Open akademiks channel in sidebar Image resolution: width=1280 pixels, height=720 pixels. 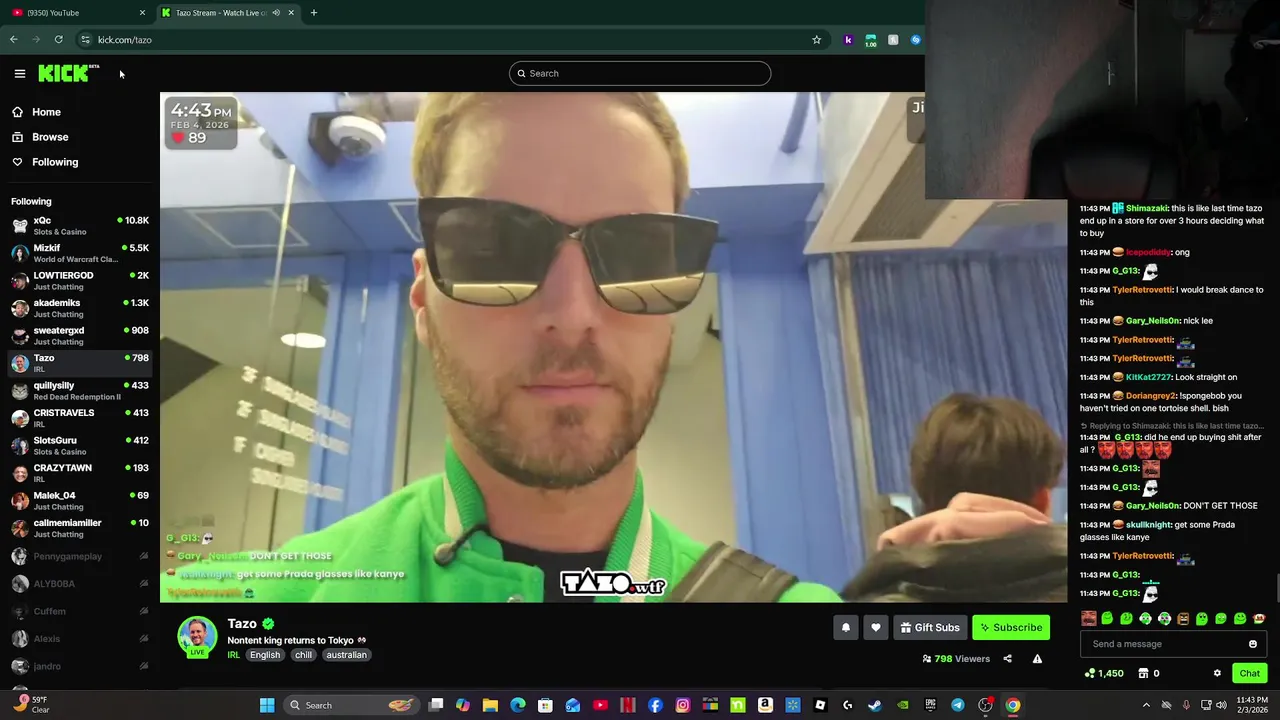pyautogui.click(x=80, y=308)
